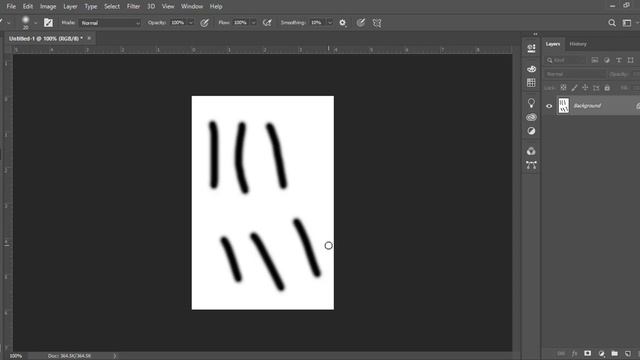Filter layers for shape layers icon
This screenshot has width=640, height=360.
tap(631, 60)
